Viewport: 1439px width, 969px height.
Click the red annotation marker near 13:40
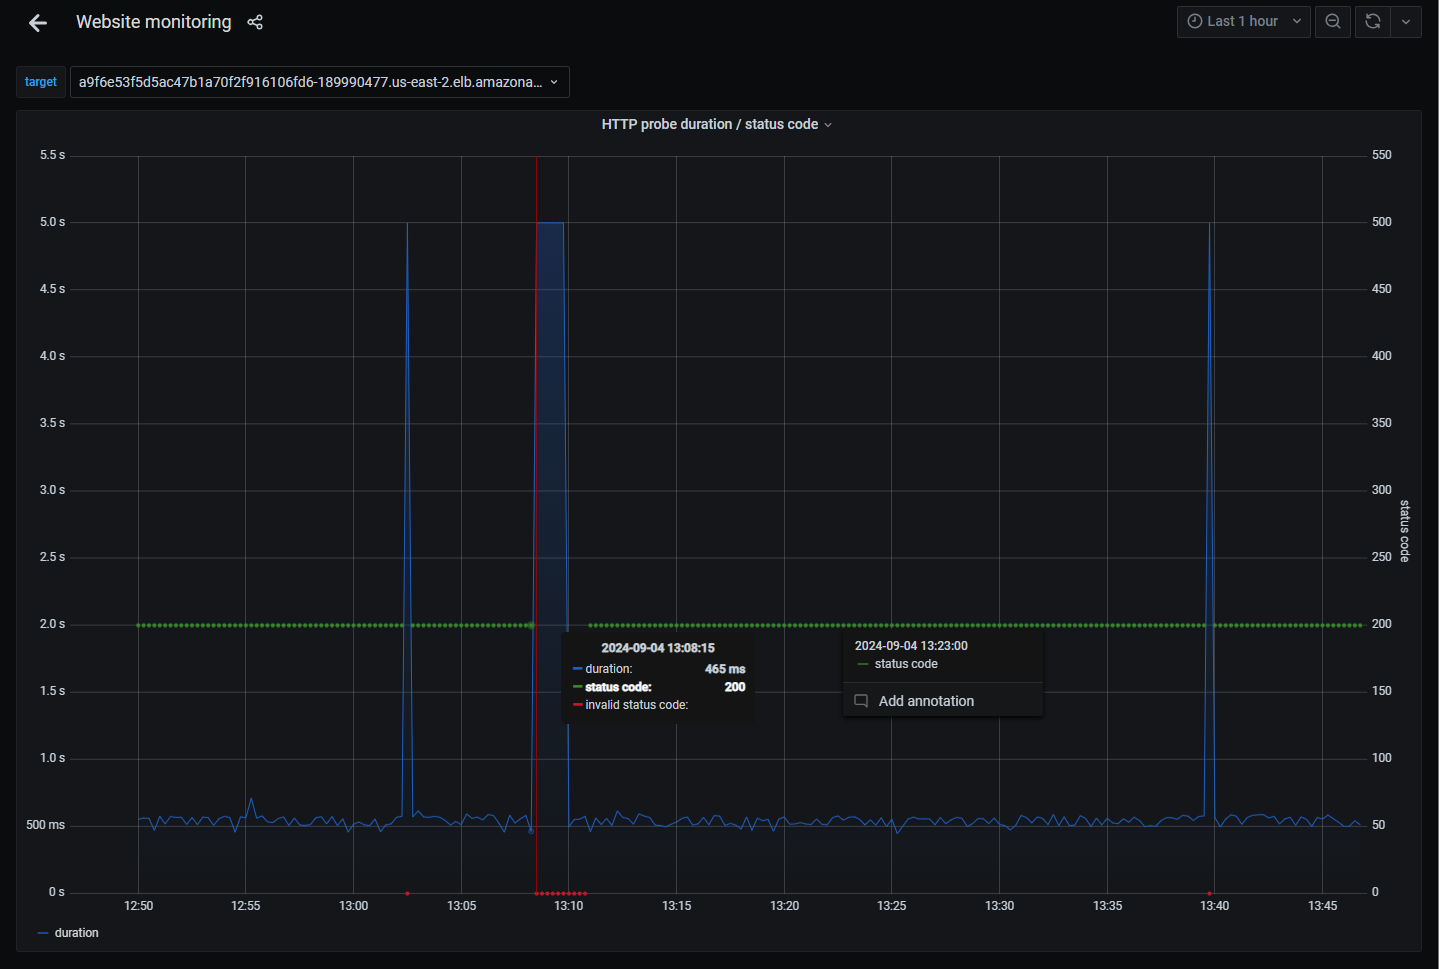pos(1209,893)
